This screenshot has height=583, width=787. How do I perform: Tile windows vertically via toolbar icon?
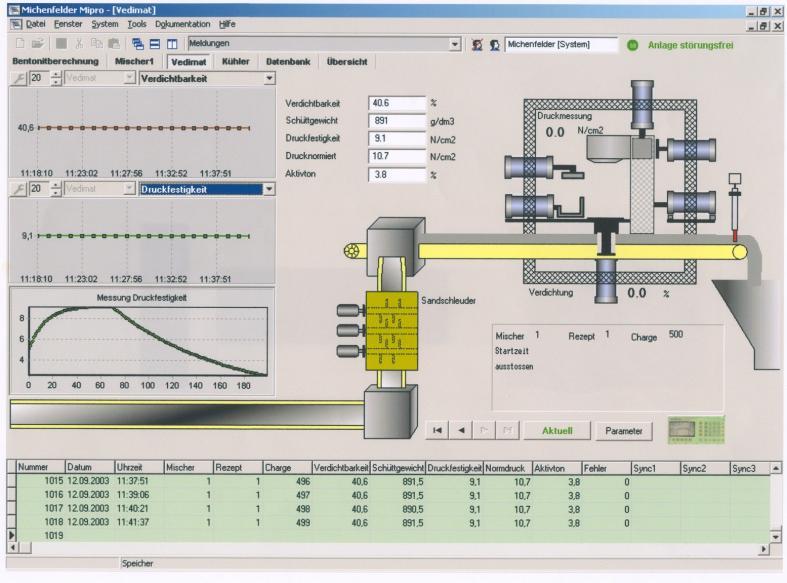[x=172, y=44]
